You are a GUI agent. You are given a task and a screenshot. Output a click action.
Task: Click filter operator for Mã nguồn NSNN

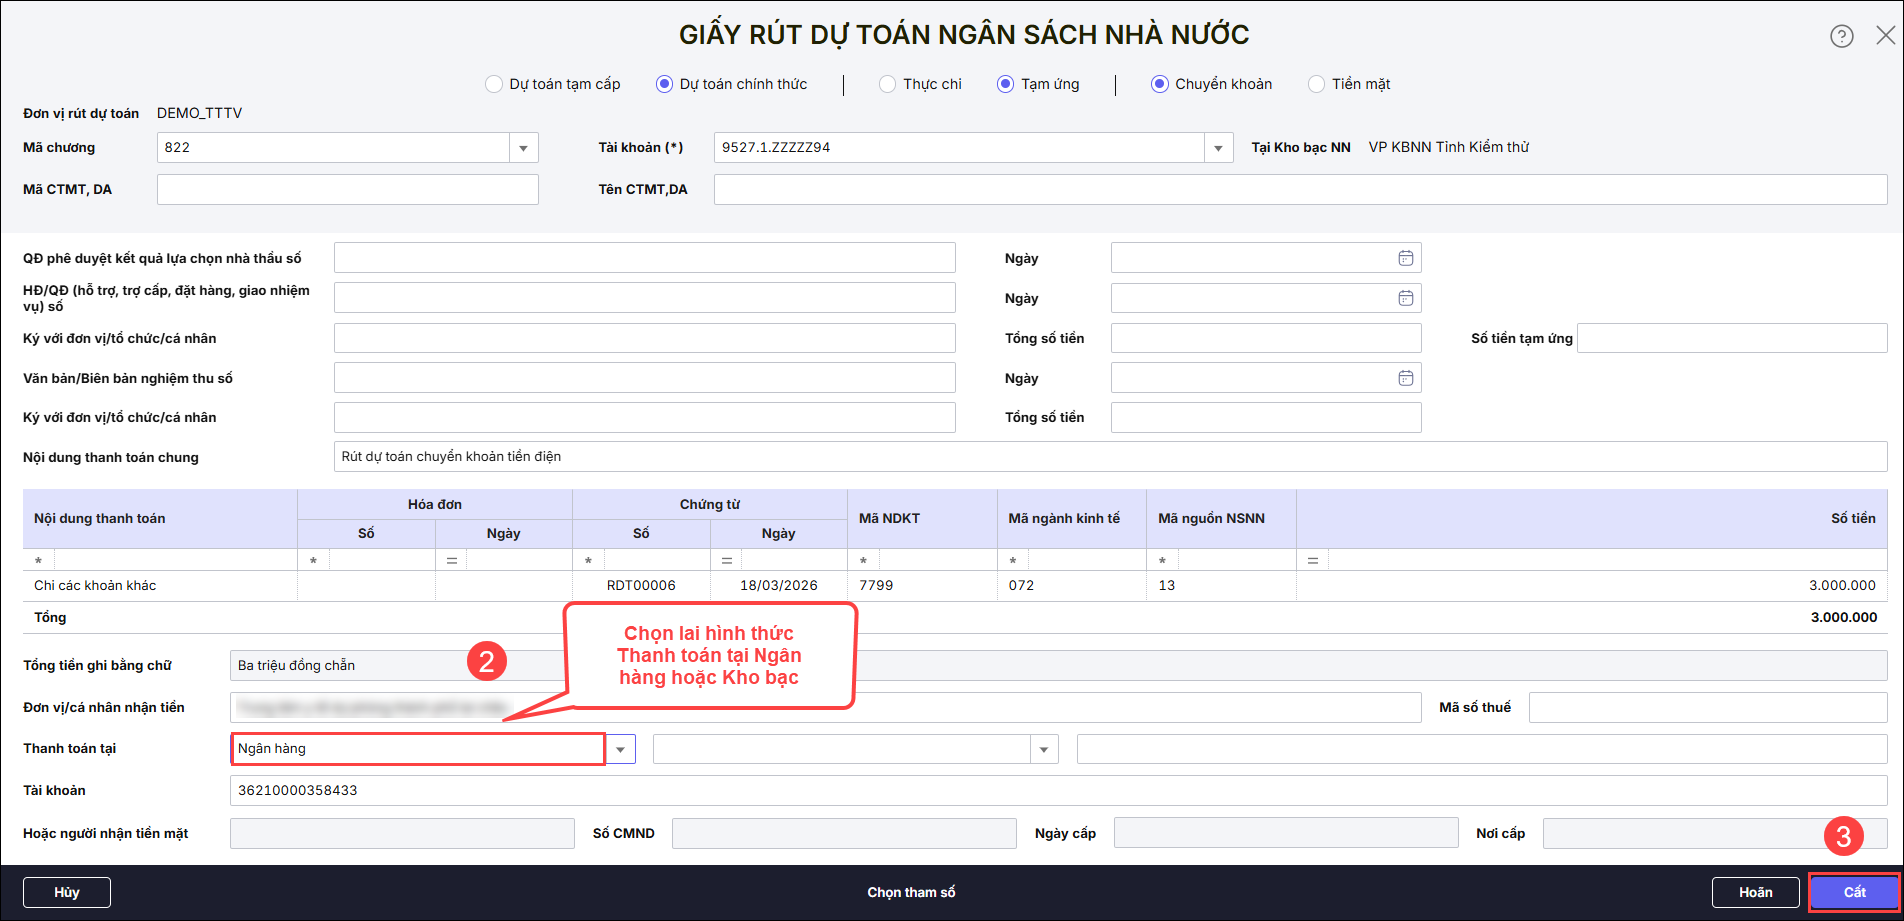(1163, 561)
